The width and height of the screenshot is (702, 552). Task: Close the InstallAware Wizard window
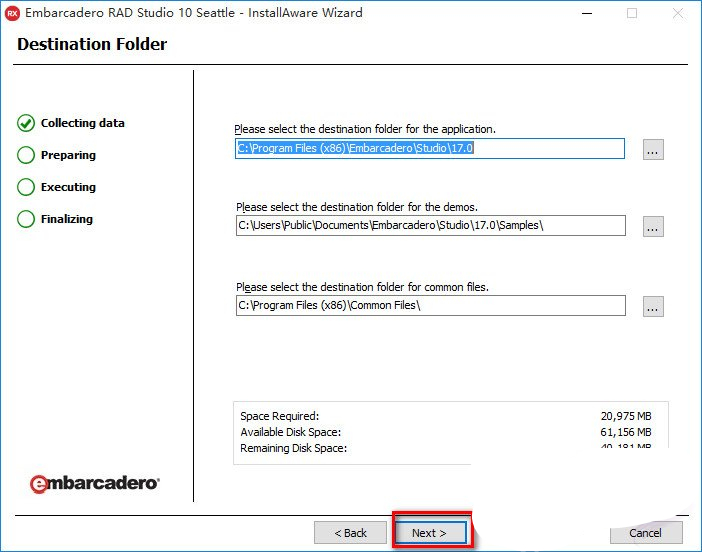[678, 13]
